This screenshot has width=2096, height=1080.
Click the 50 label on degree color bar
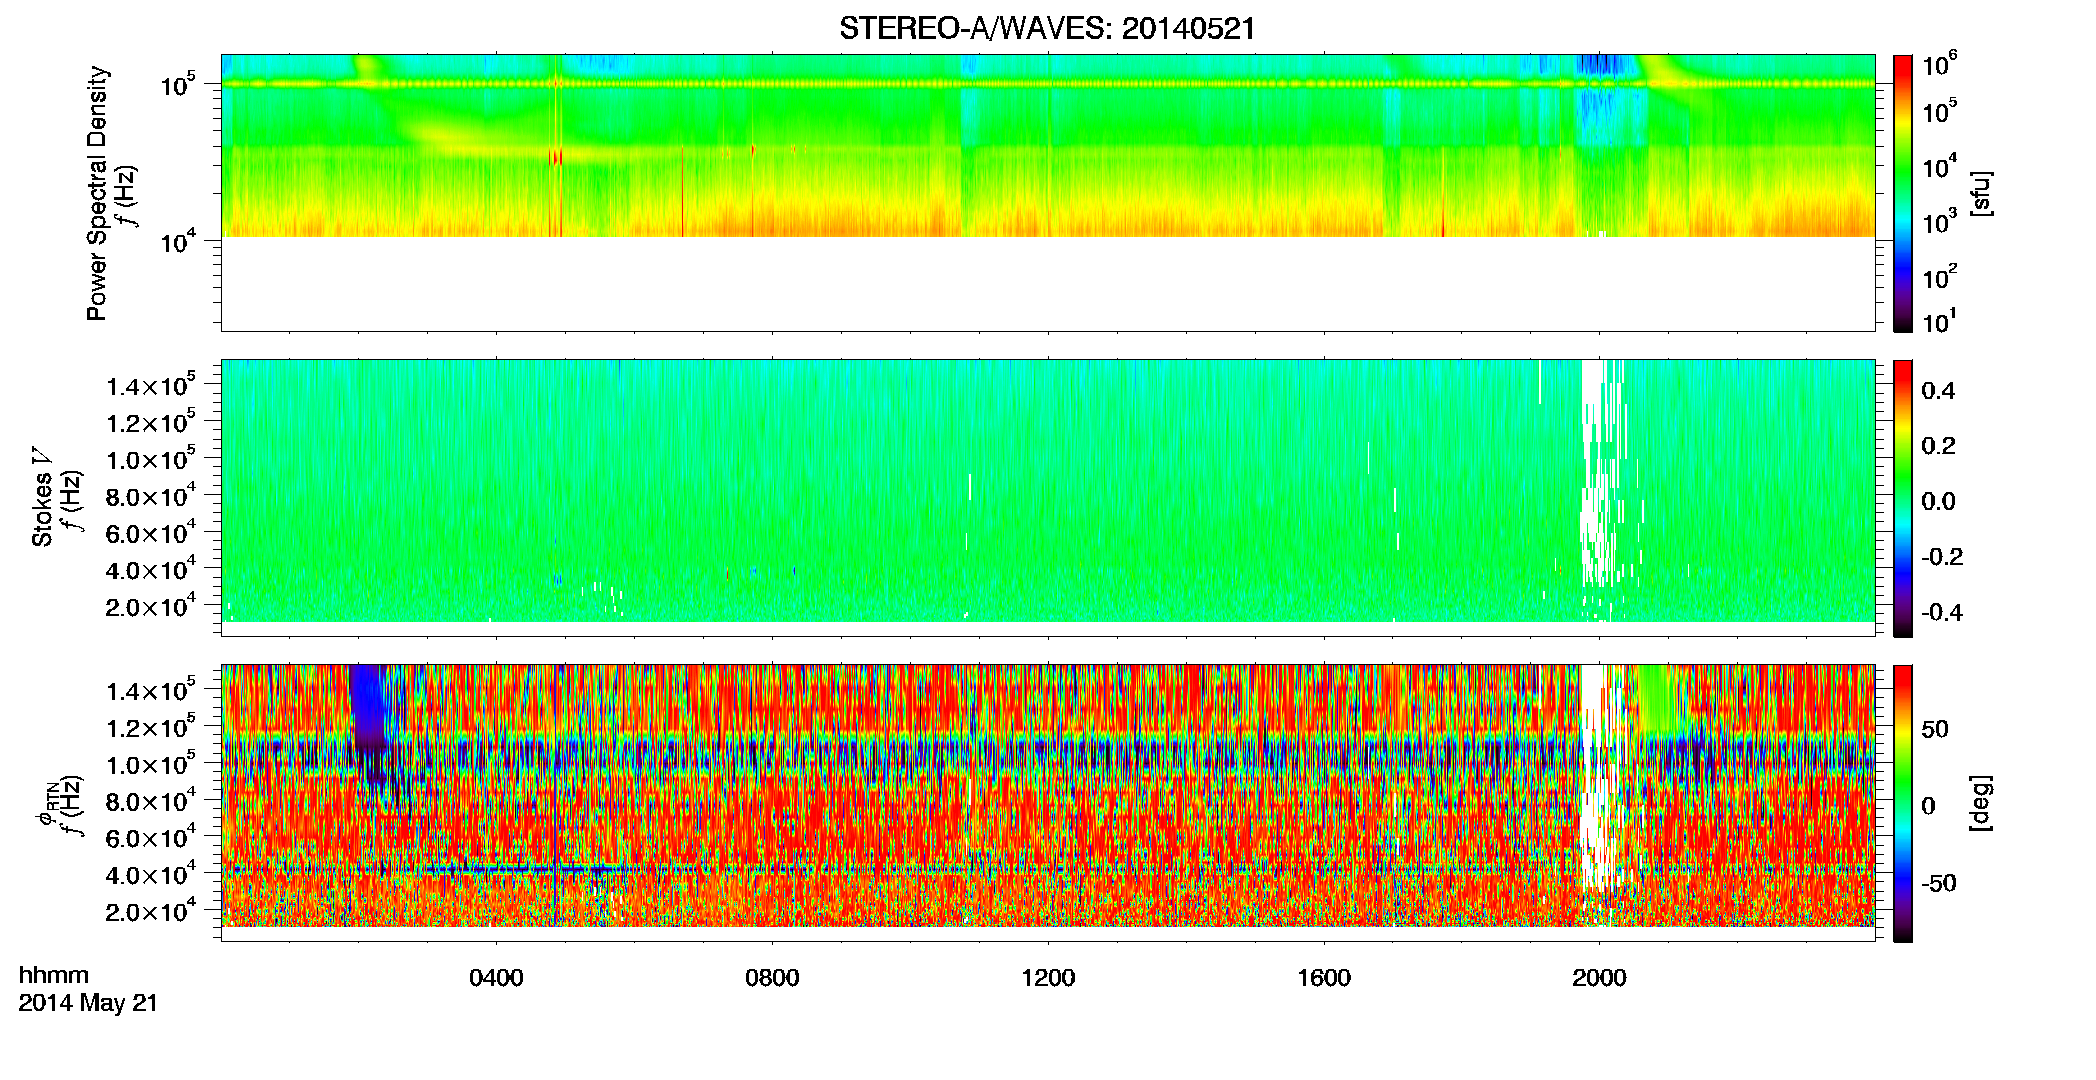tap(1935, 729)
